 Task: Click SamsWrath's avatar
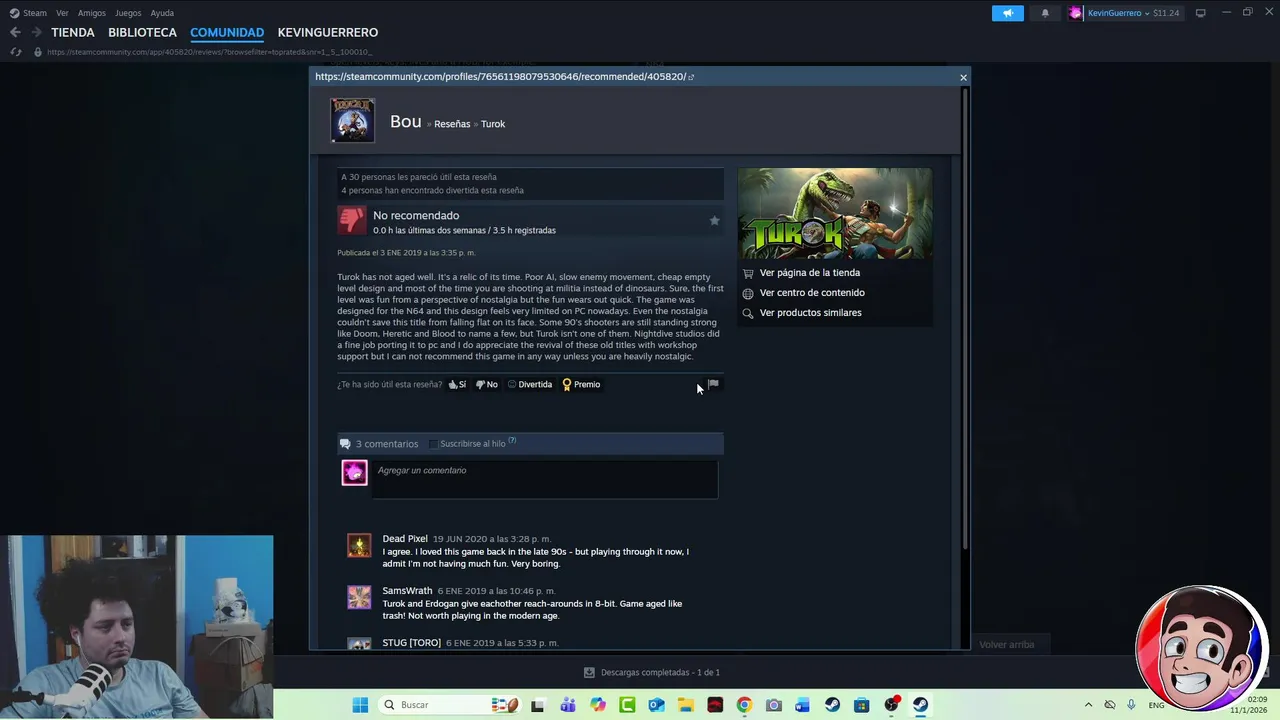(x=359, y=597)
